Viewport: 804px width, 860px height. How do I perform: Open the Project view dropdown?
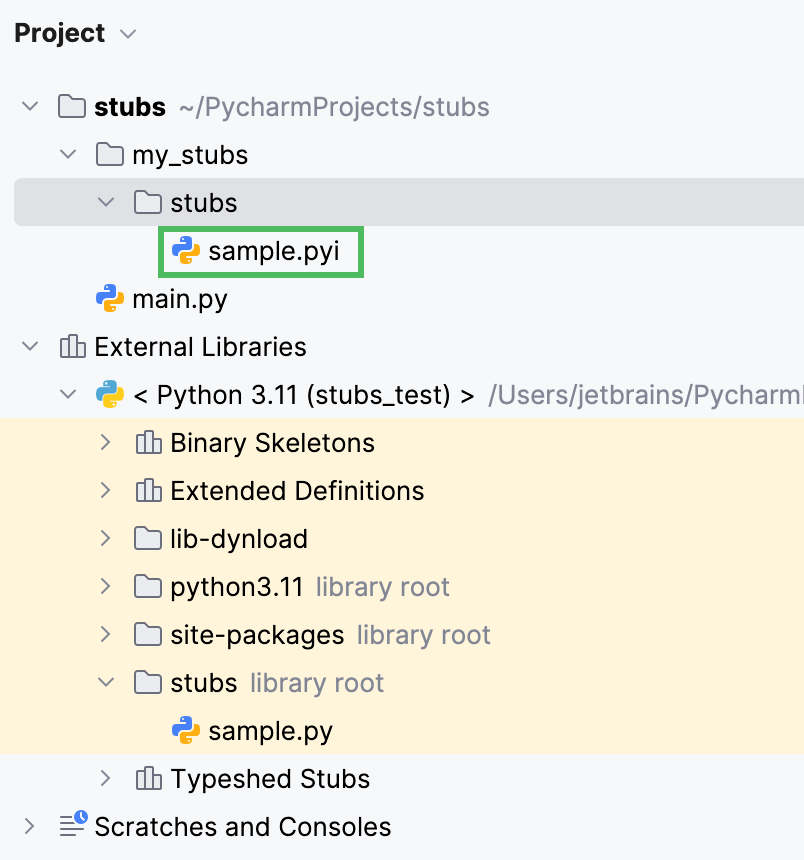point(127,33)
